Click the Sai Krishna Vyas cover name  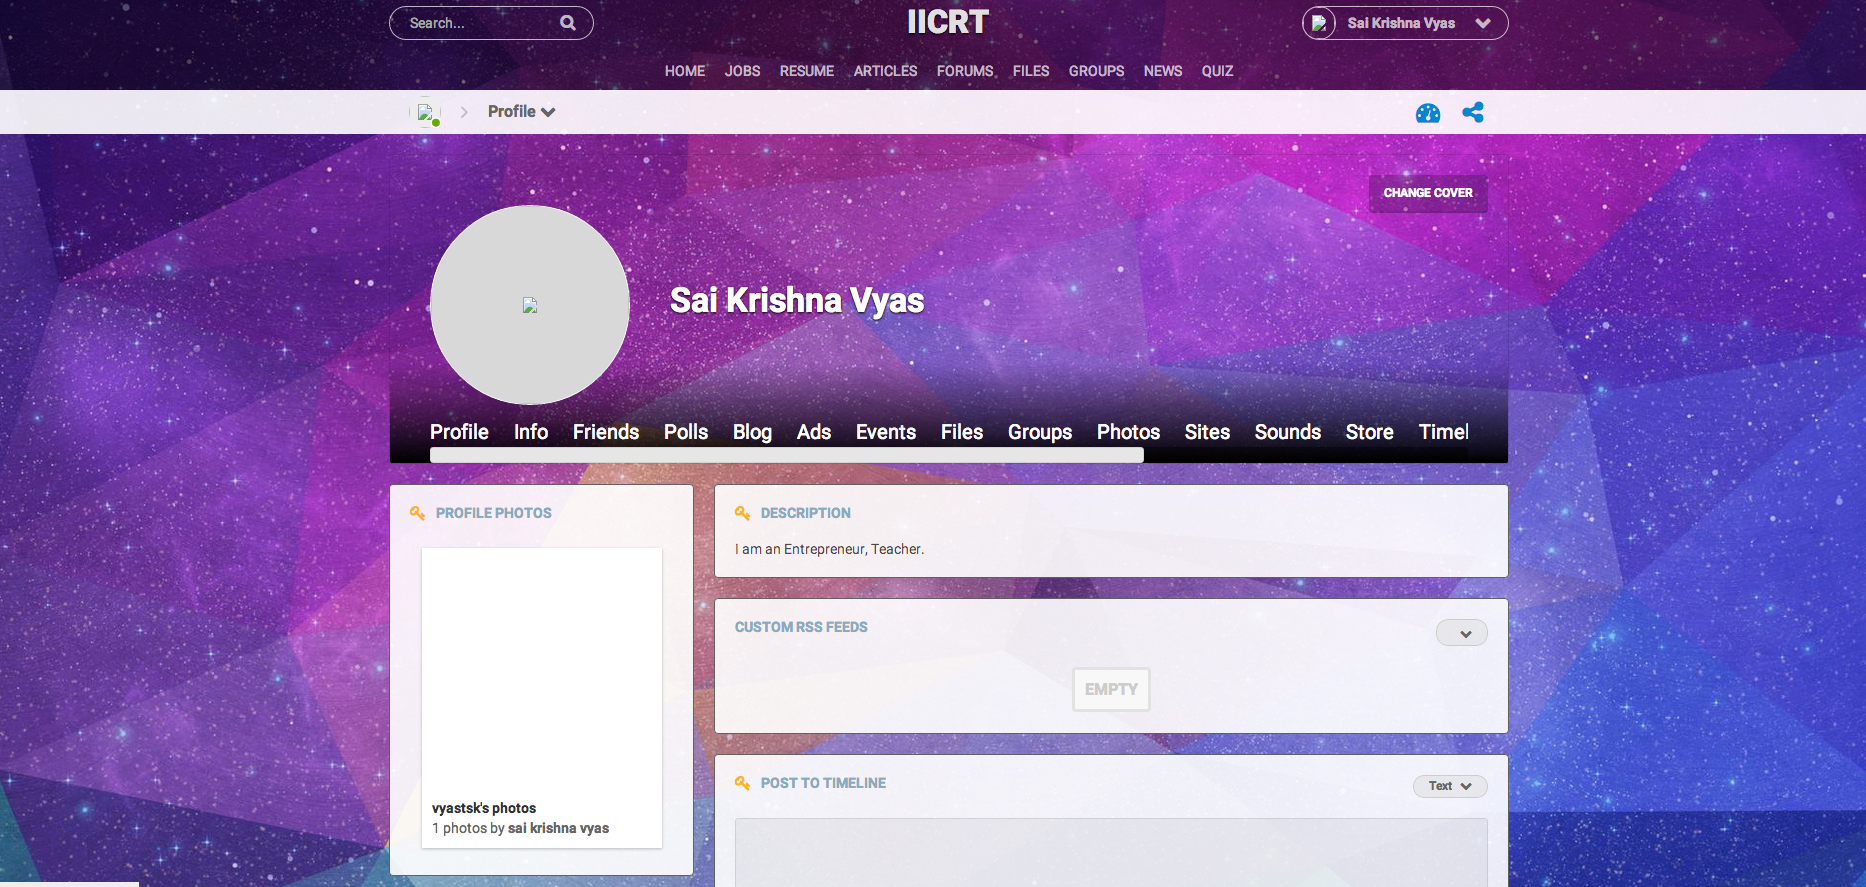pos(797,300)
